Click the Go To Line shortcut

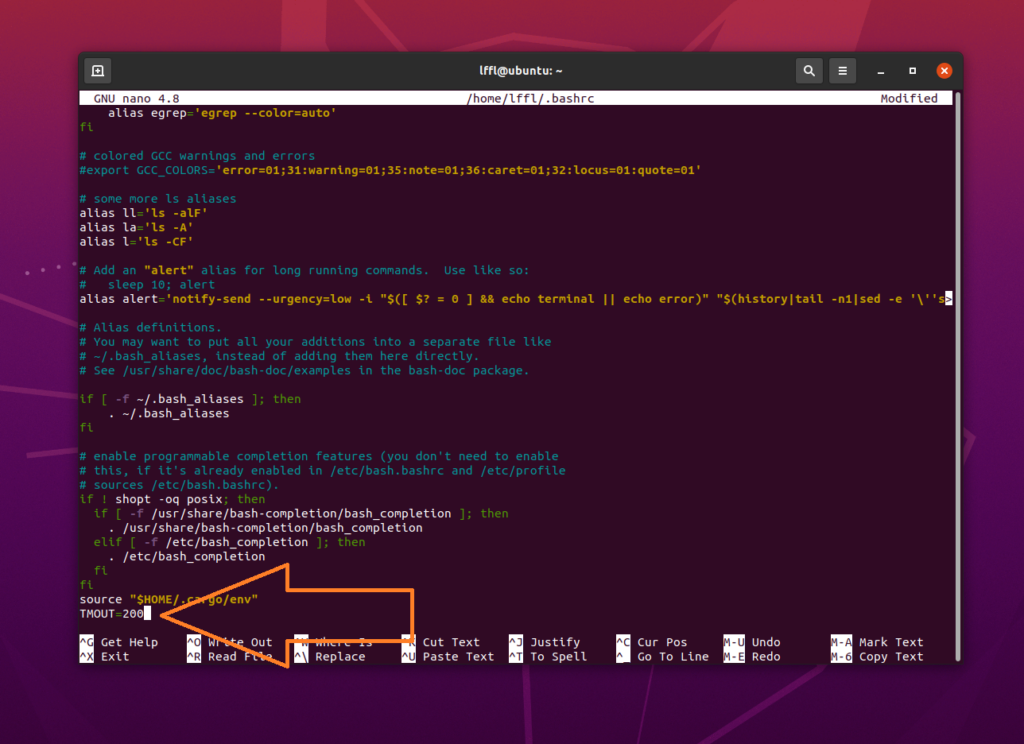(x=672, y=657)
